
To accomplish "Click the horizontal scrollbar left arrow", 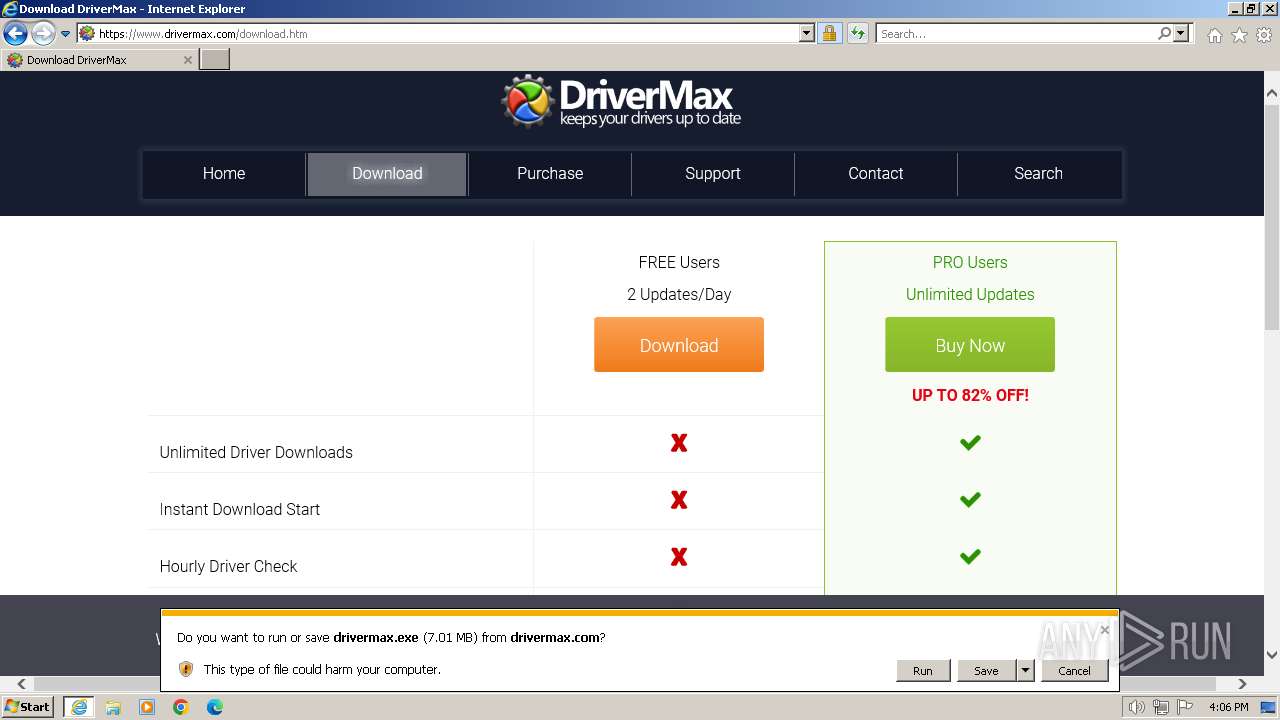I will point(21,684).
